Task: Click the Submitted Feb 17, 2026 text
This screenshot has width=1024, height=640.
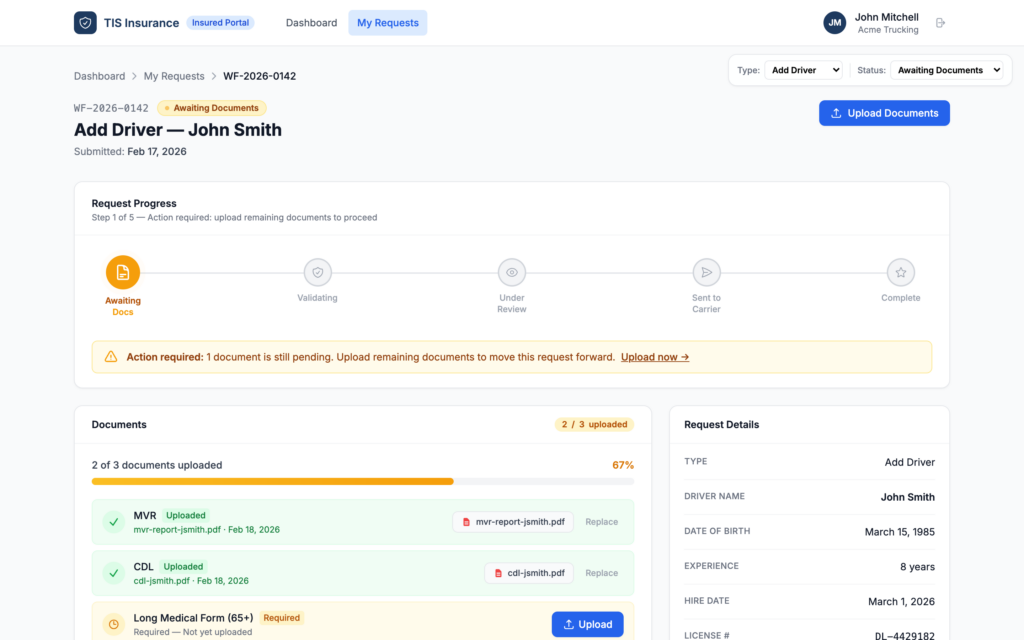Action: point(130,152)
